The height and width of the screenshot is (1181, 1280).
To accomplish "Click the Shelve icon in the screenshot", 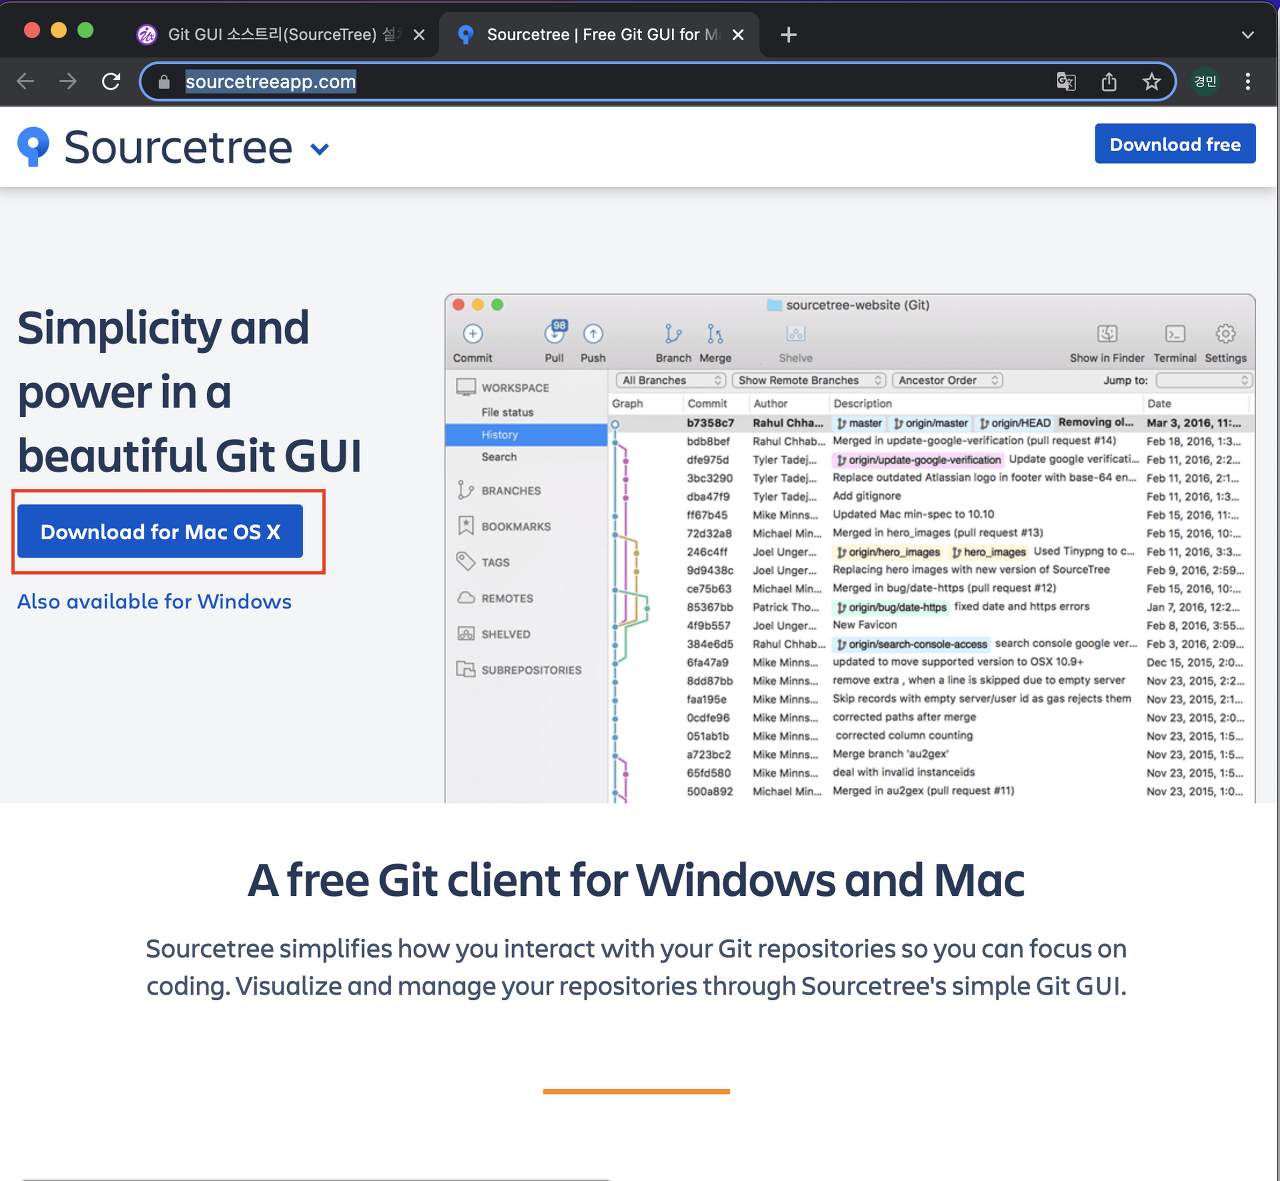I will pos(796,334).
